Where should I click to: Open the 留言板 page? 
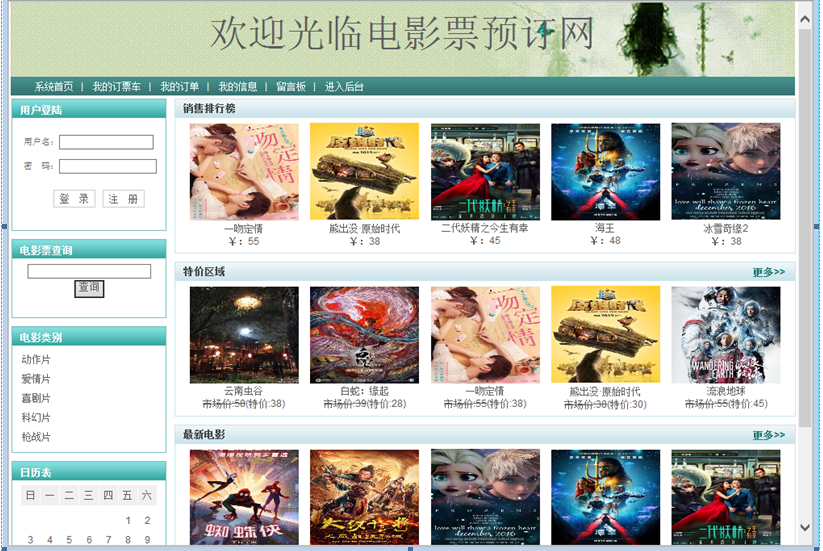pyautogui.click(x=291, y=87)
